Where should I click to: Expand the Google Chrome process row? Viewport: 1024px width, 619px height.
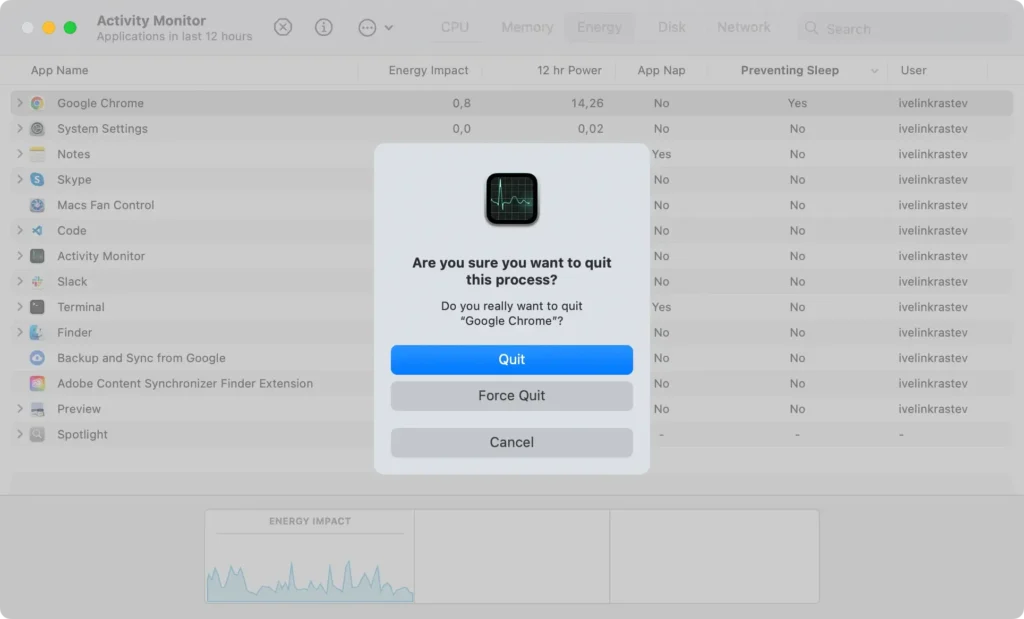tap(20, 103)
